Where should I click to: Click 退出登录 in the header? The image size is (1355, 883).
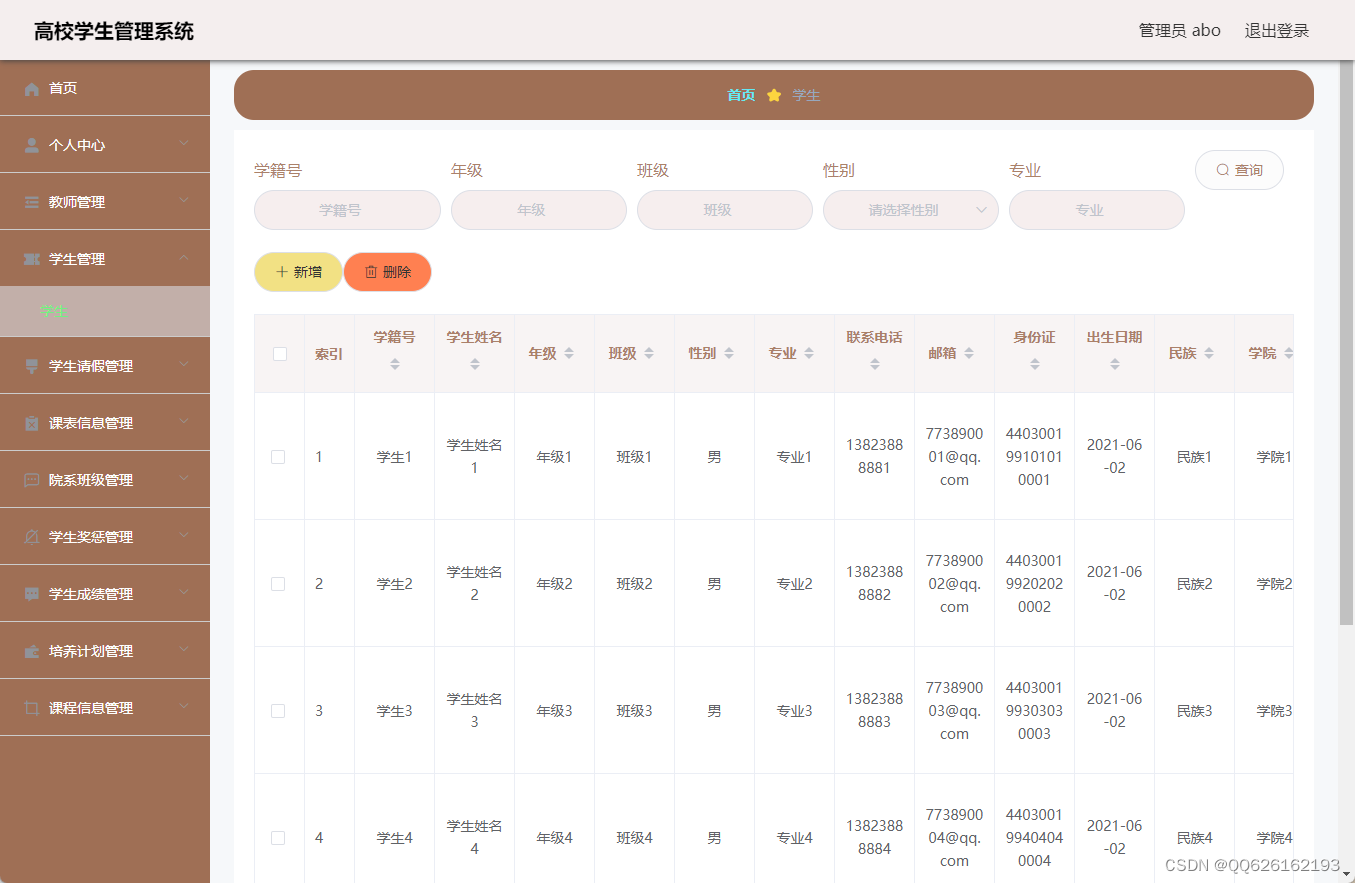point(1277,30)
